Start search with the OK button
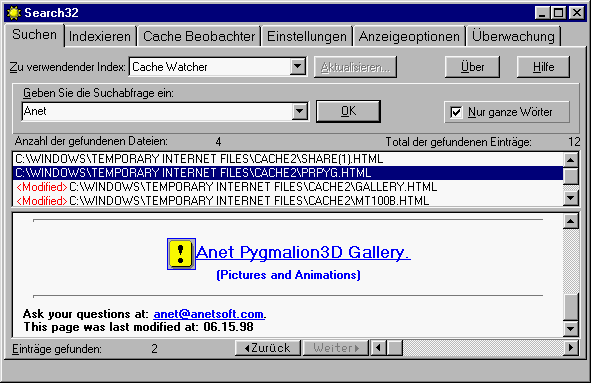591x383 pixels. point(348,111)
